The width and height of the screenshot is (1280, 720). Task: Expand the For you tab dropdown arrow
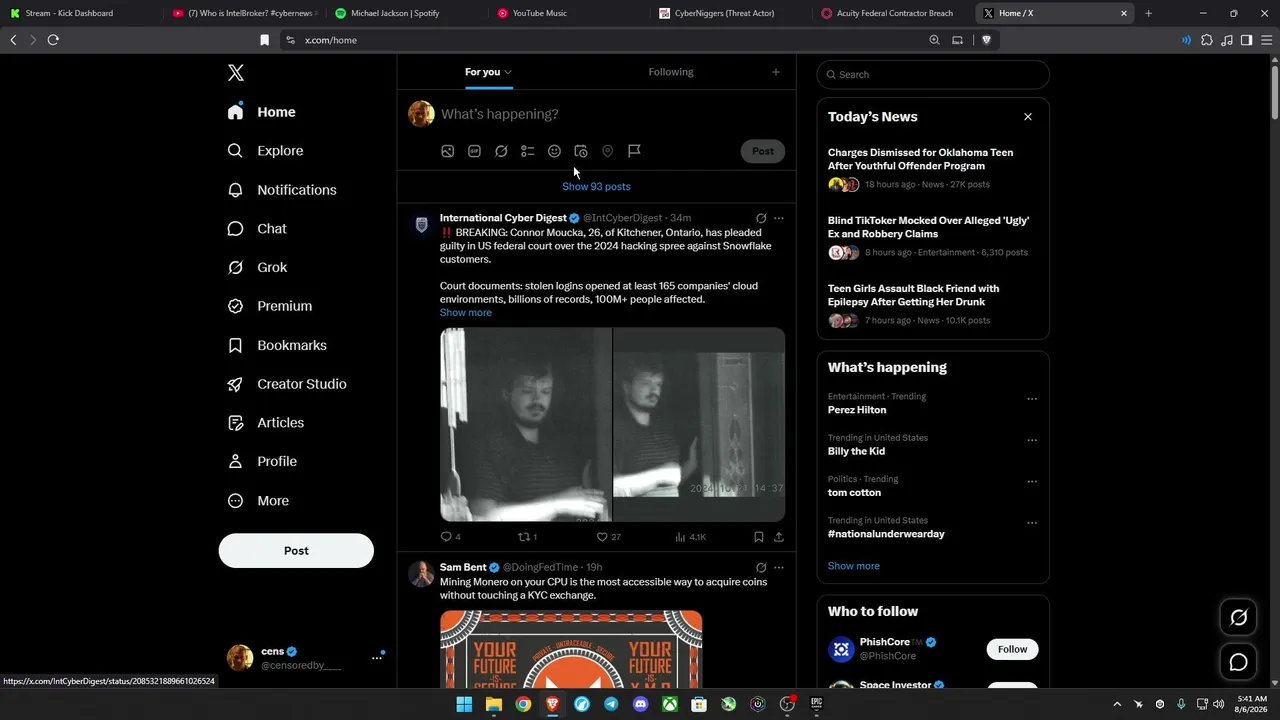pyautogui.click(x=508, y=72)
